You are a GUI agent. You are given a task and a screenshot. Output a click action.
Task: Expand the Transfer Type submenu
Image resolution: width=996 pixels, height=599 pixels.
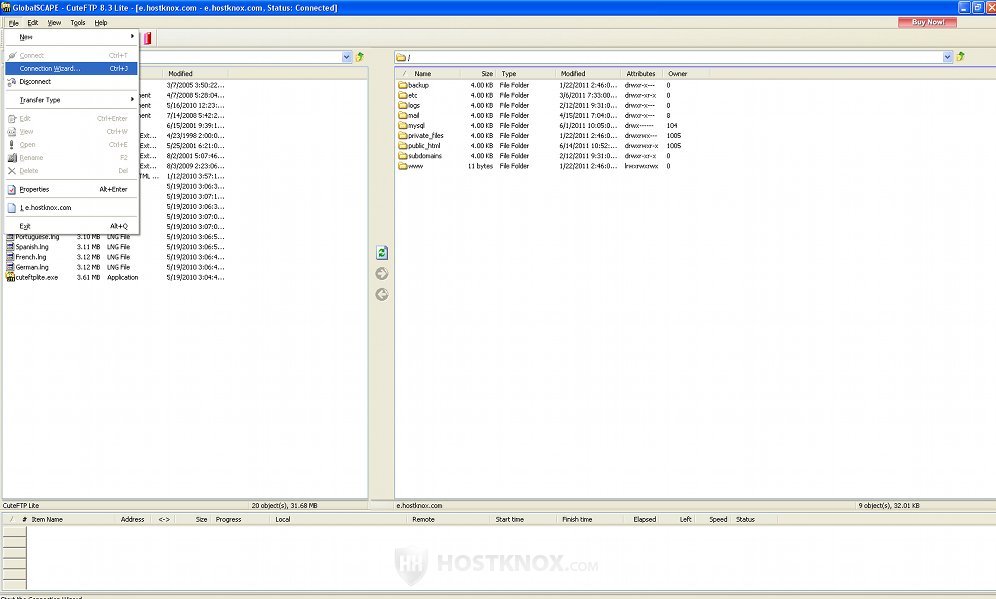pos(71,100)
